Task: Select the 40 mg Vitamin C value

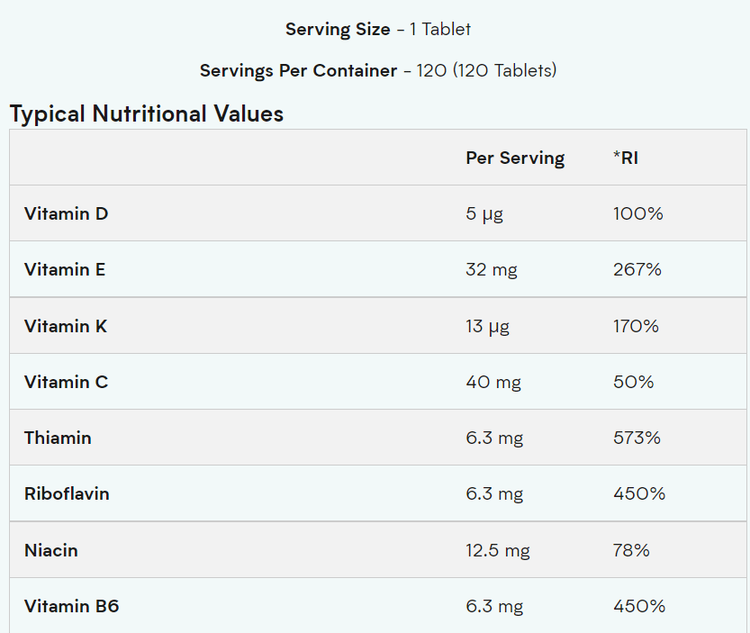Action: point(493,382)
